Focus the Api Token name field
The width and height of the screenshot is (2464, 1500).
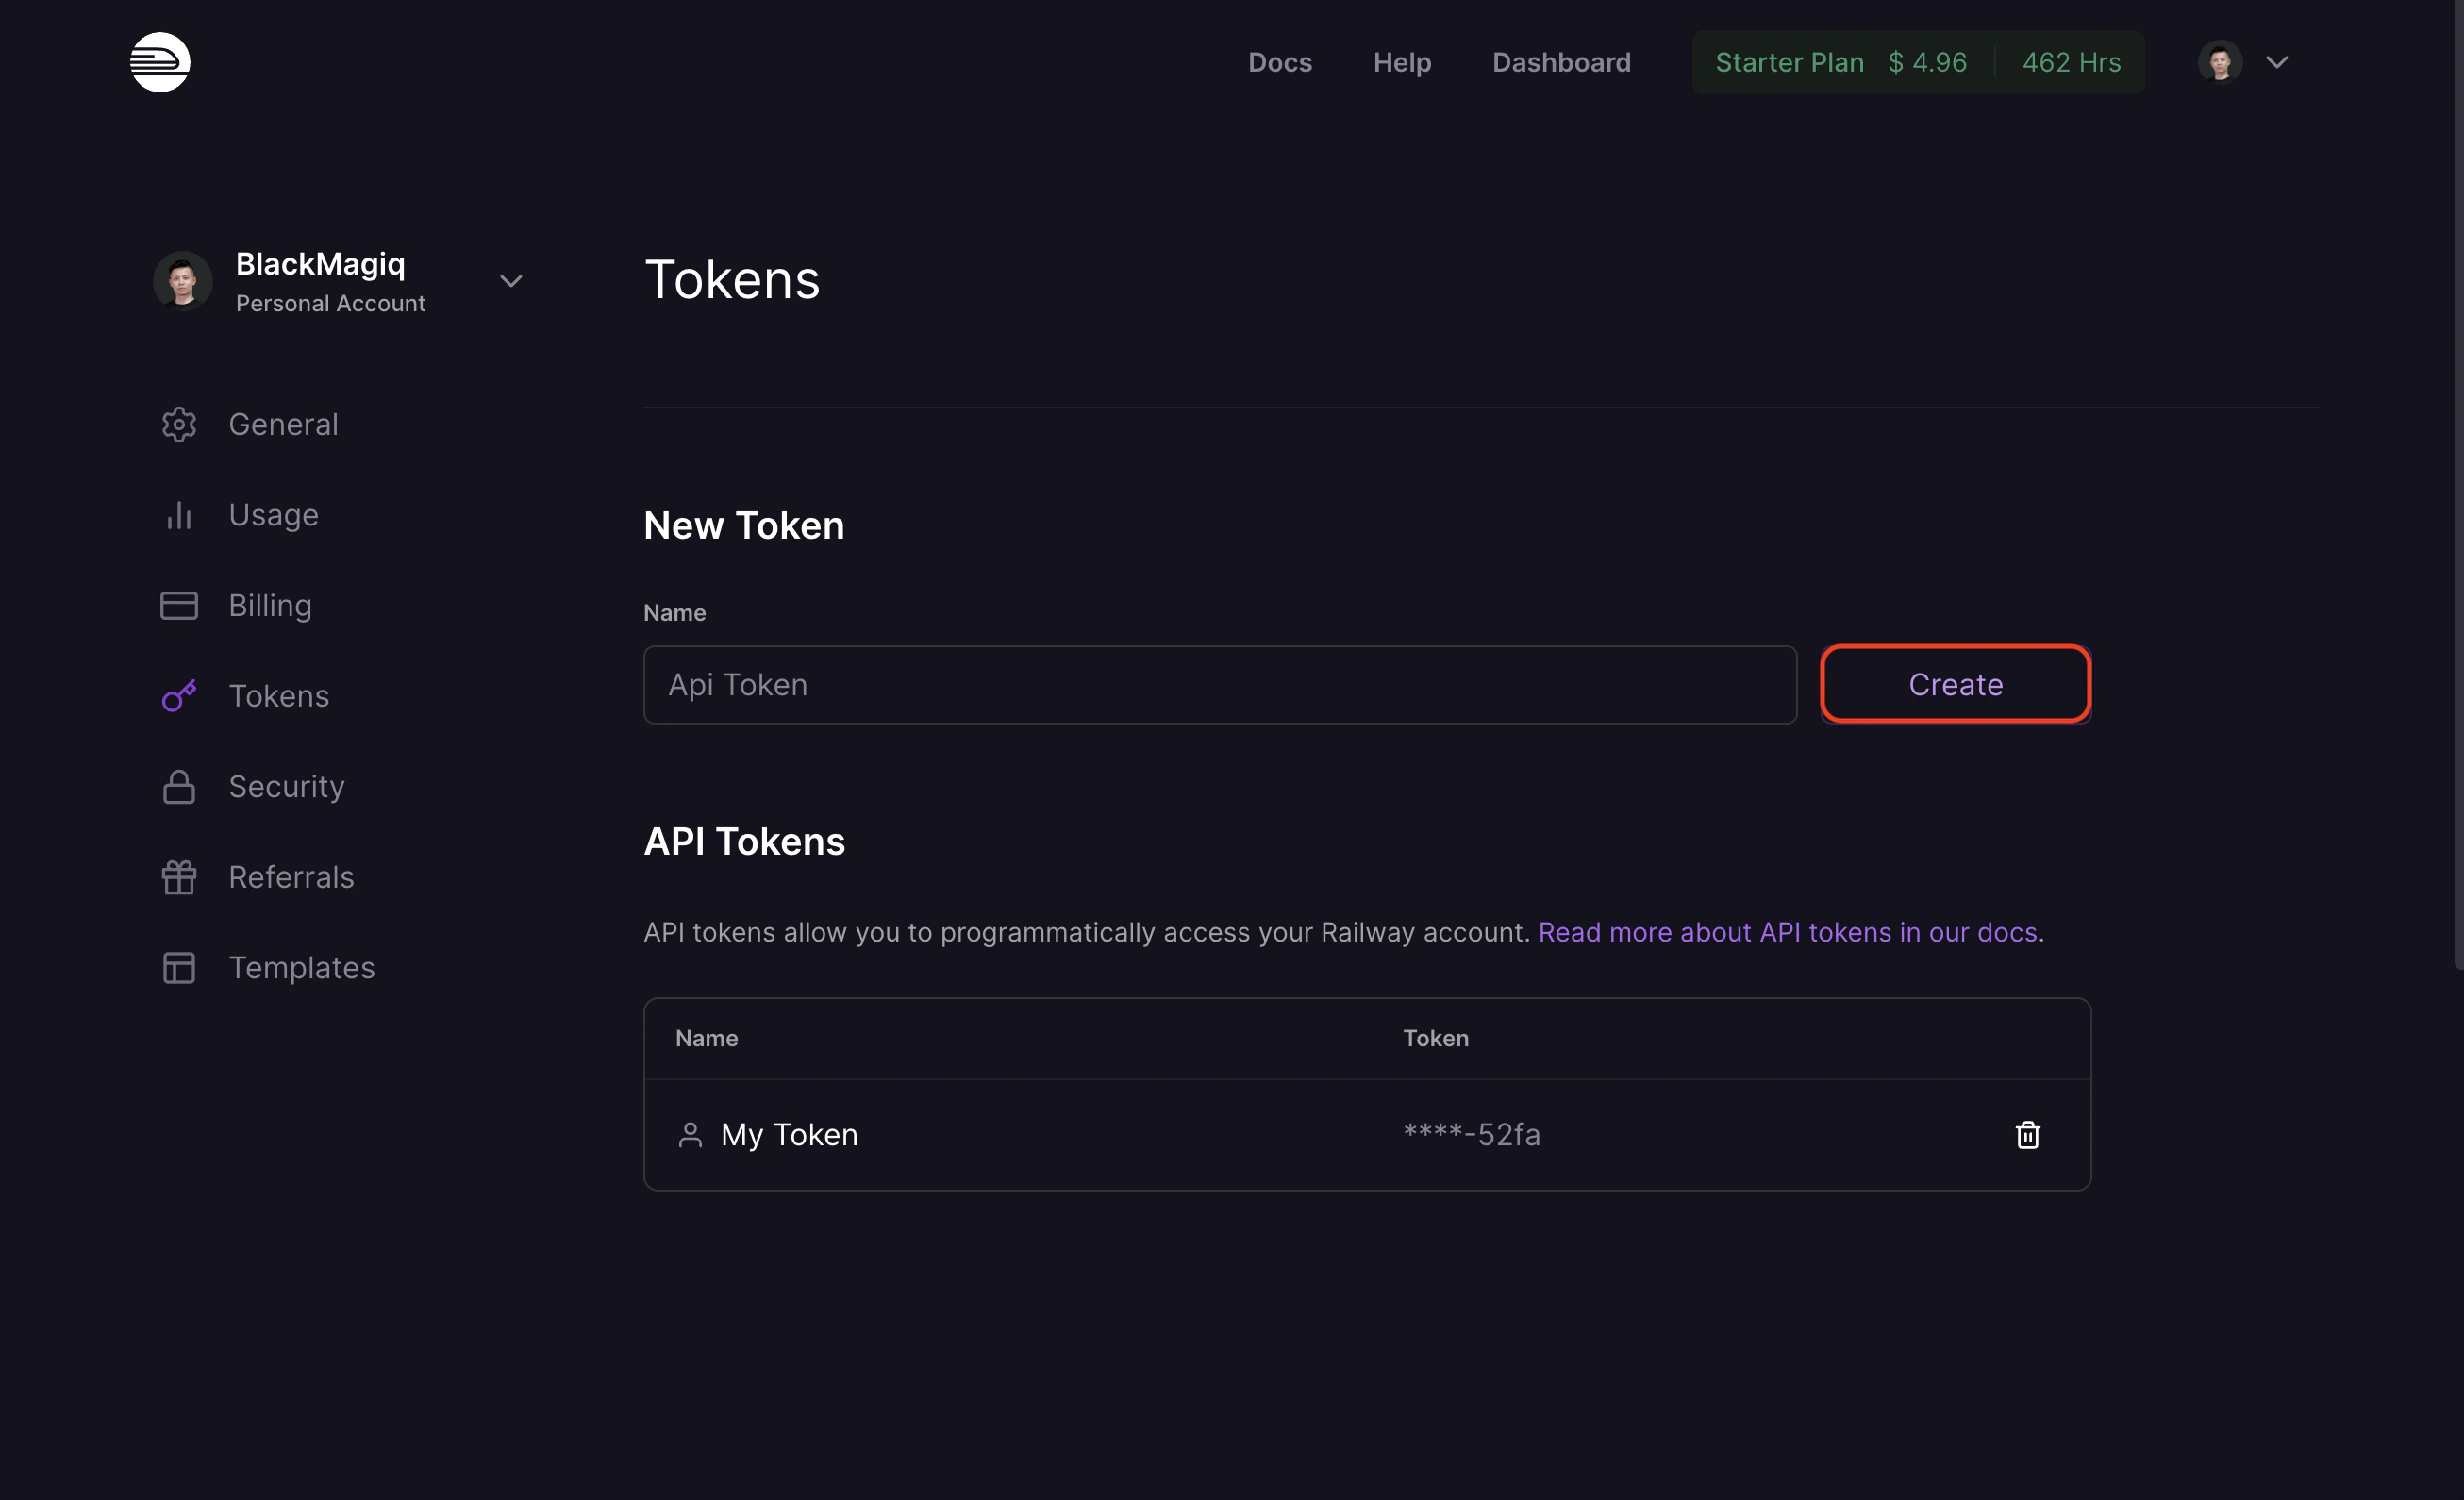[x=1220, y=684]
